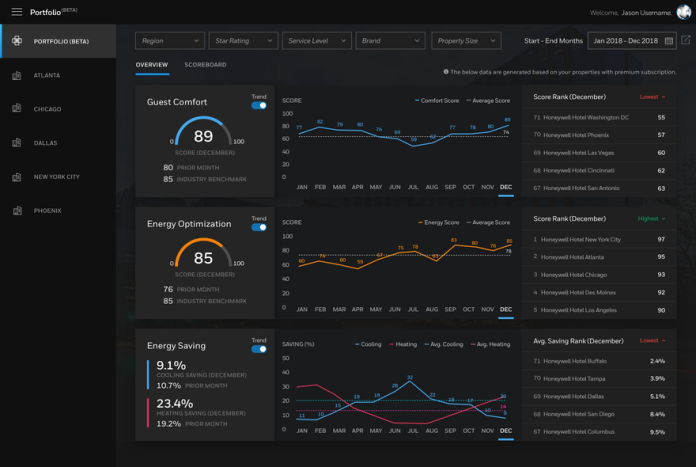Select the Overview tab
The image size is (696, 467).
152,65
